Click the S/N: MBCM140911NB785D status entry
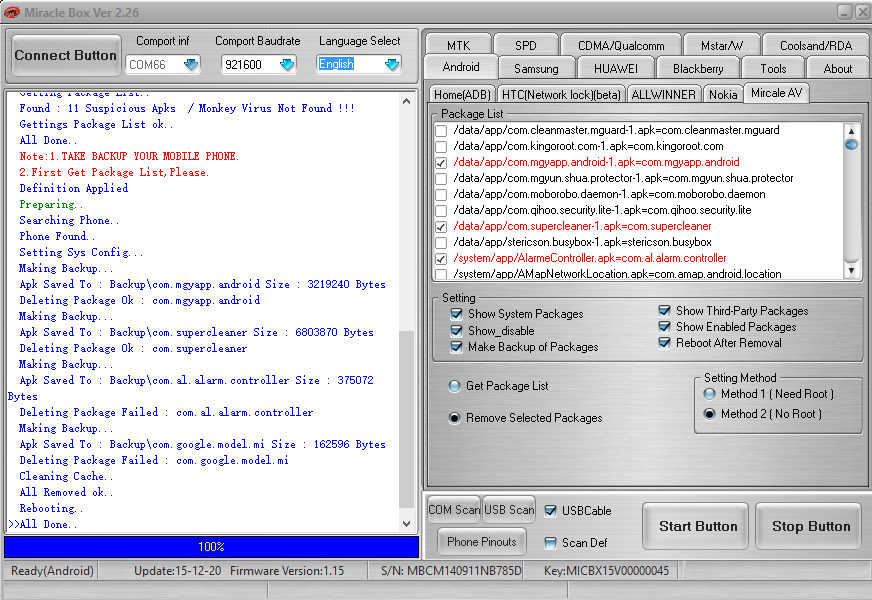 coord(451,571)
